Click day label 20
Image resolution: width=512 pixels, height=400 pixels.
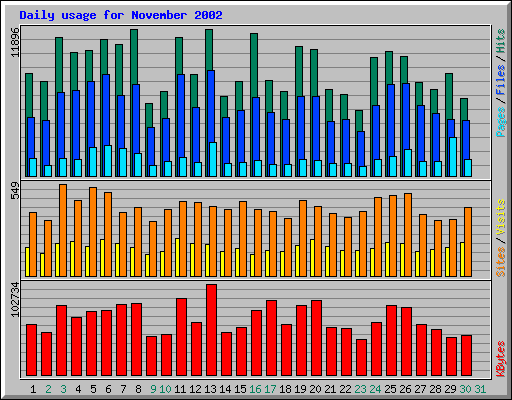click(x=315, y=389)
